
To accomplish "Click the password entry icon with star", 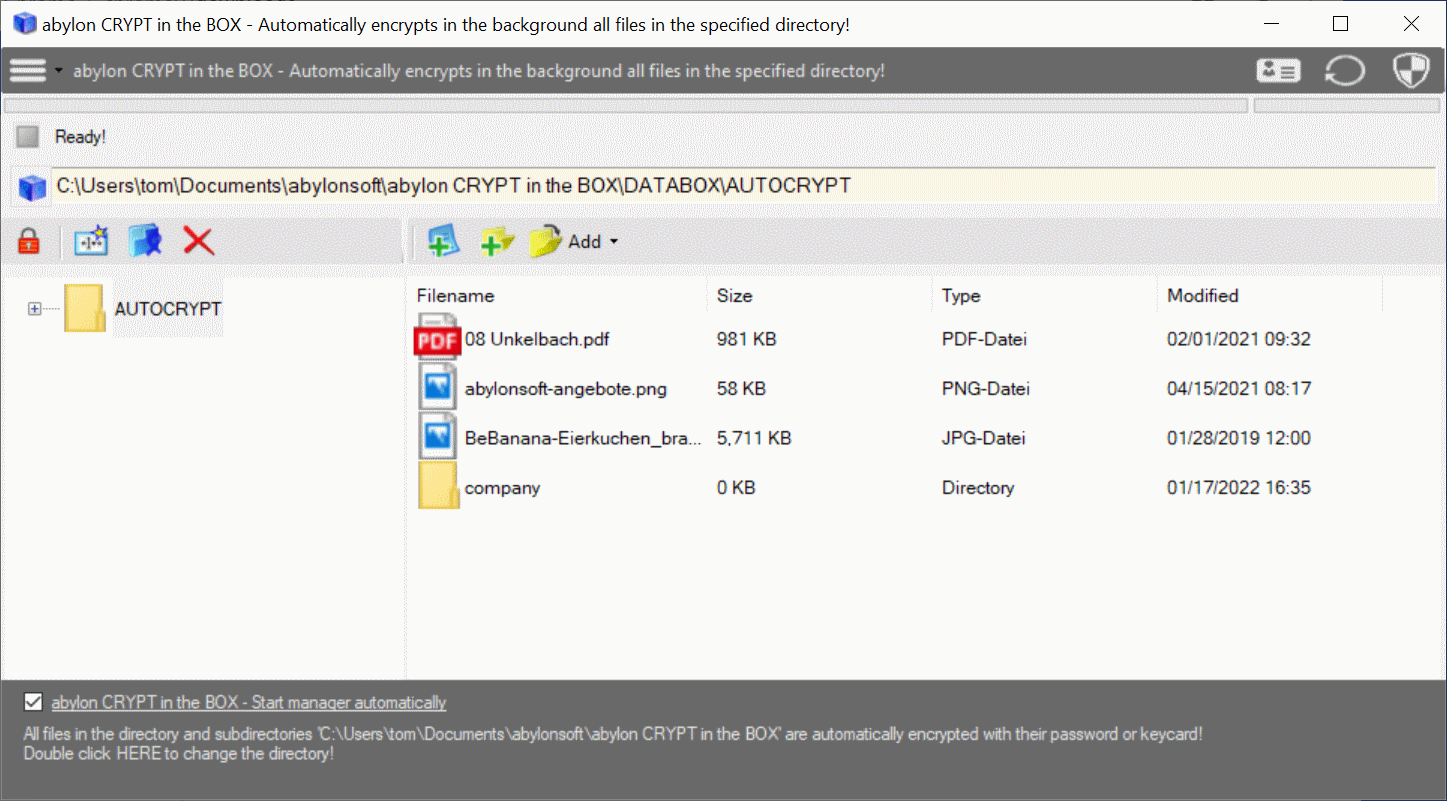I will point(91,241).
